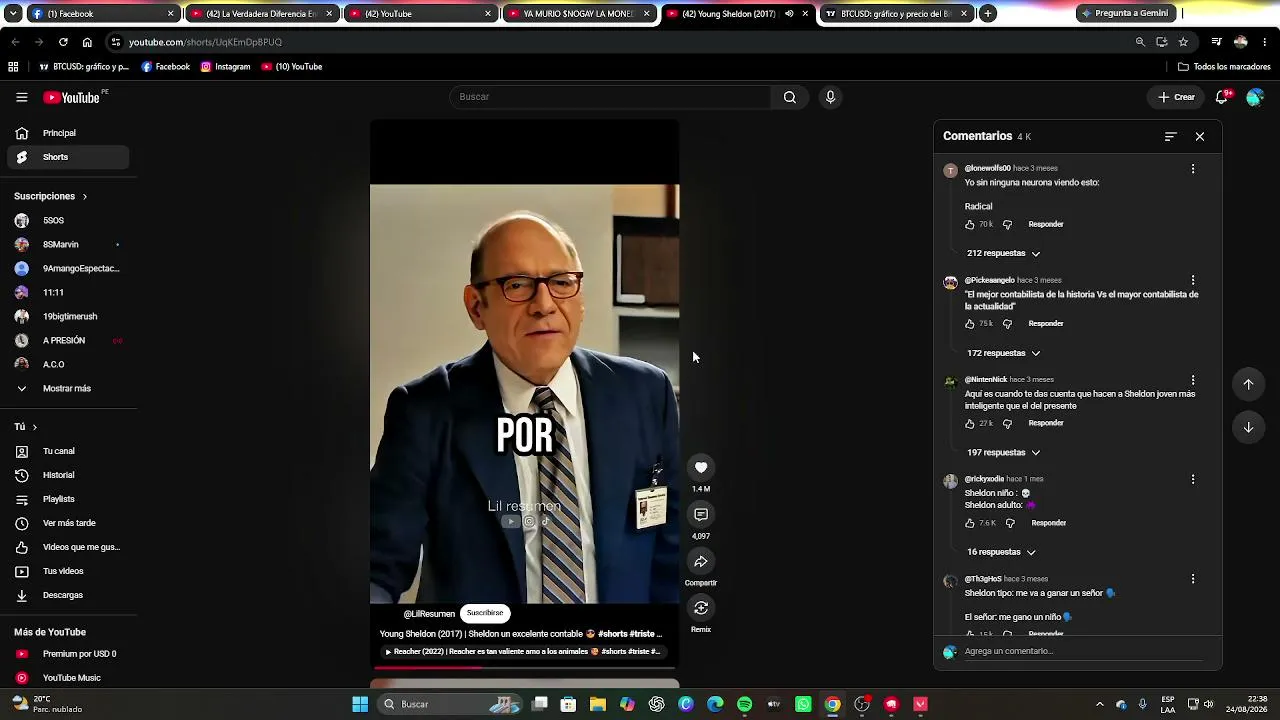Viewport: 1280px width, 720px height.
Task: Expand the 16 respuestas thread
Action: (1000, 552)
